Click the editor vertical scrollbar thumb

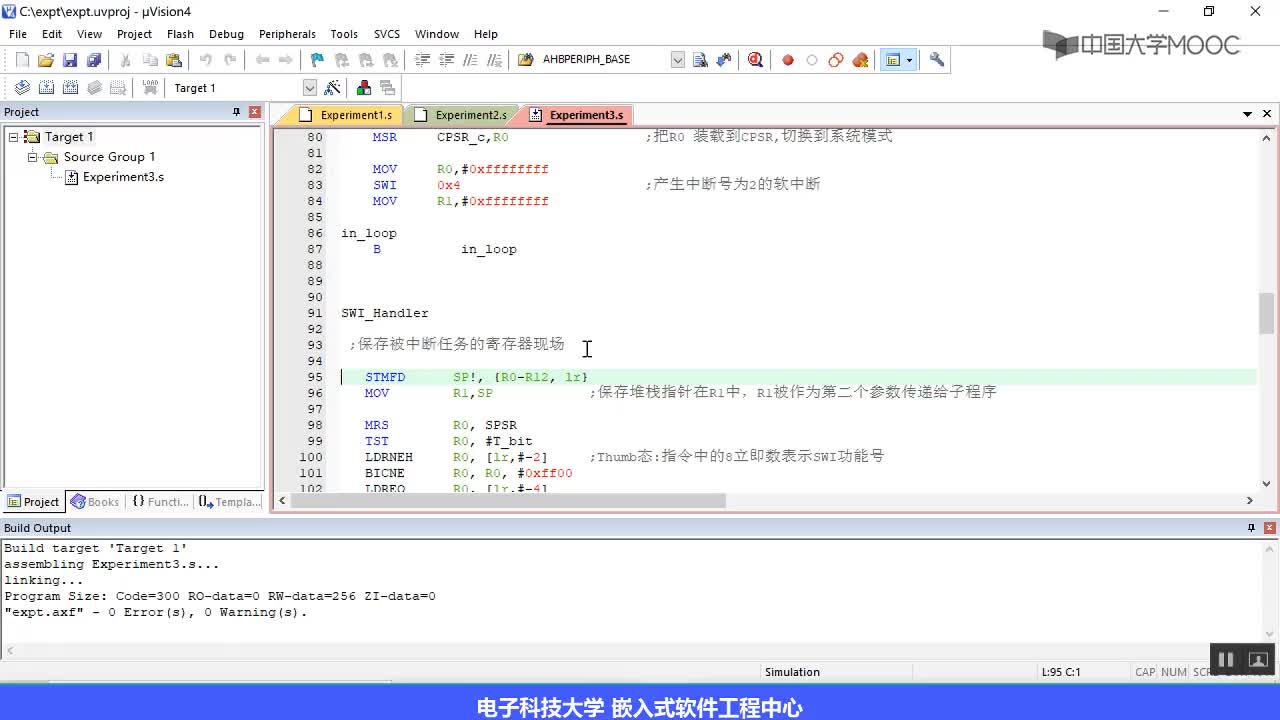click(1267, 314)
